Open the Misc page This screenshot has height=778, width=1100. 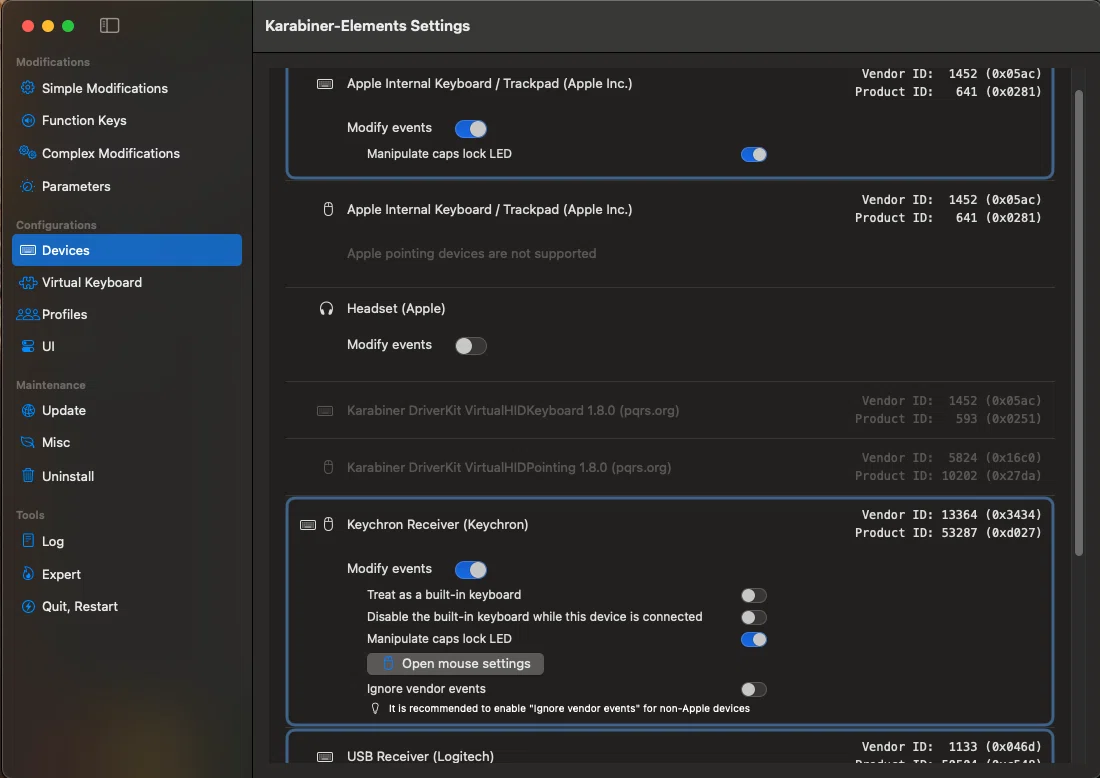(127, 442)
